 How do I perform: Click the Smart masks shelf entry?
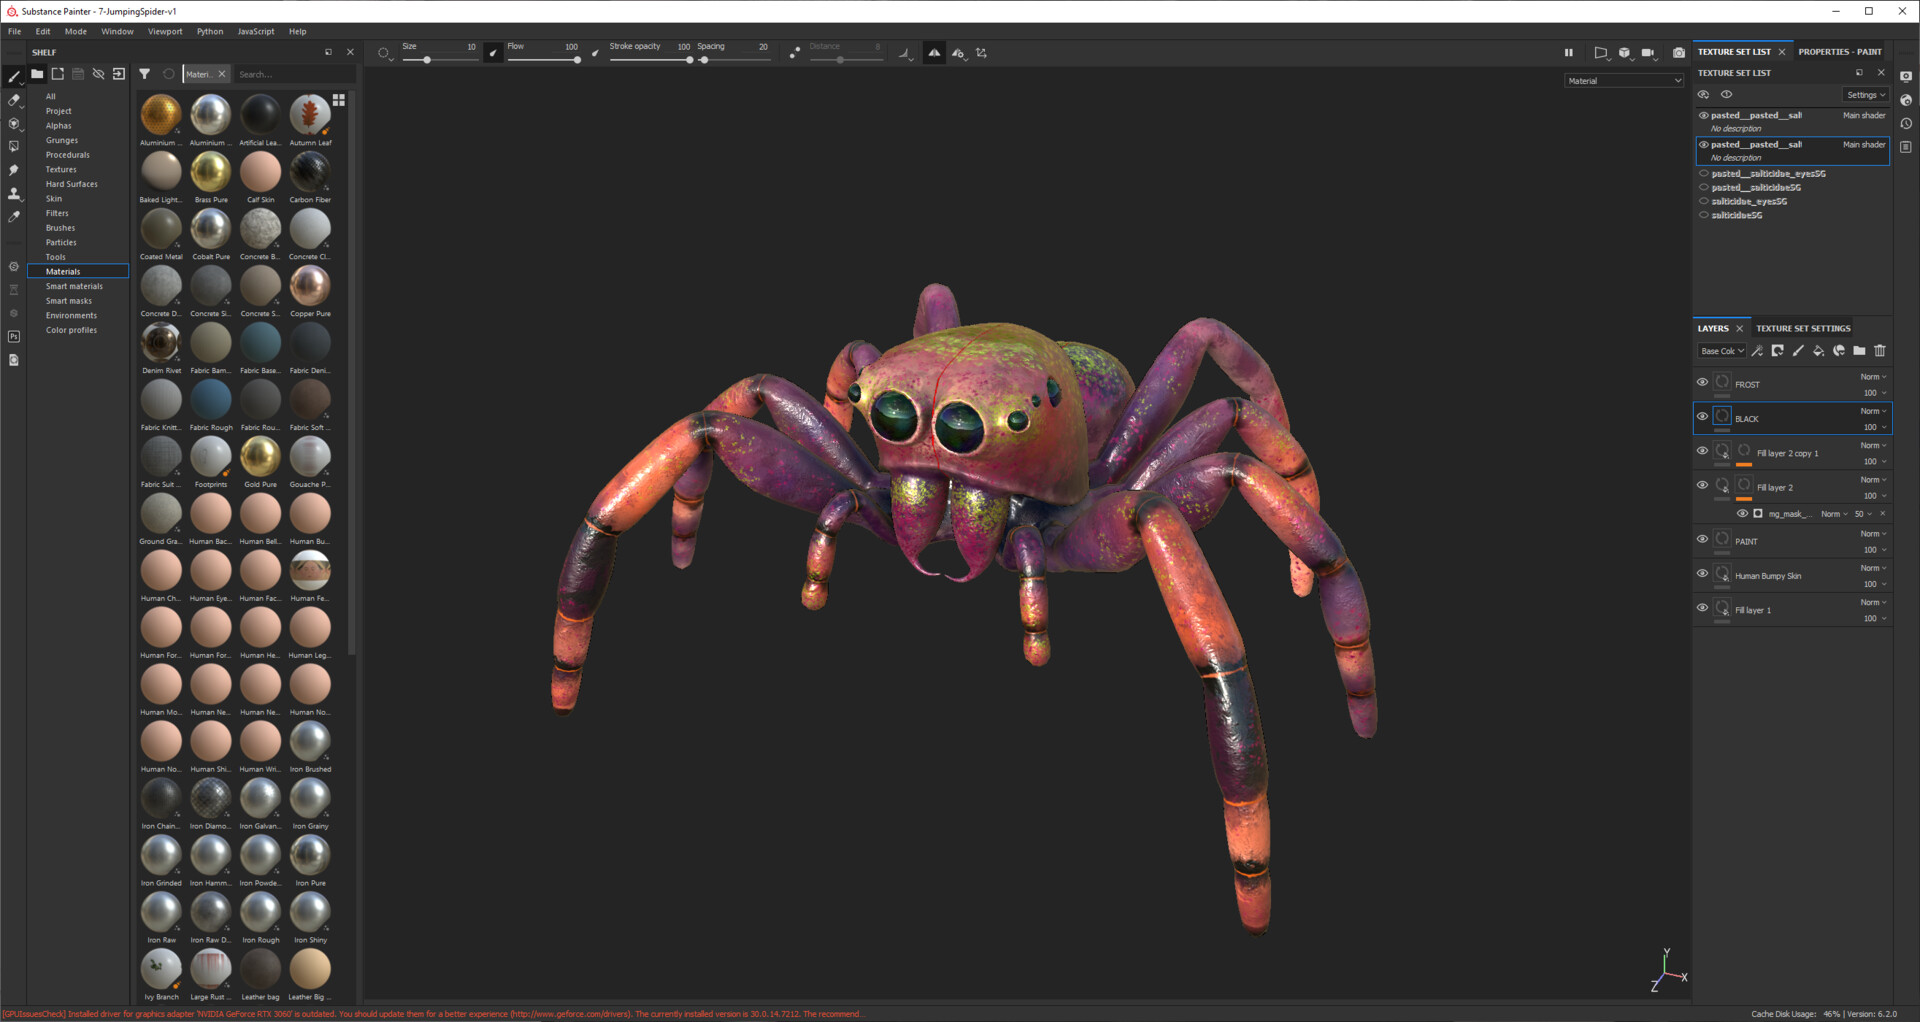pos(69,300)
